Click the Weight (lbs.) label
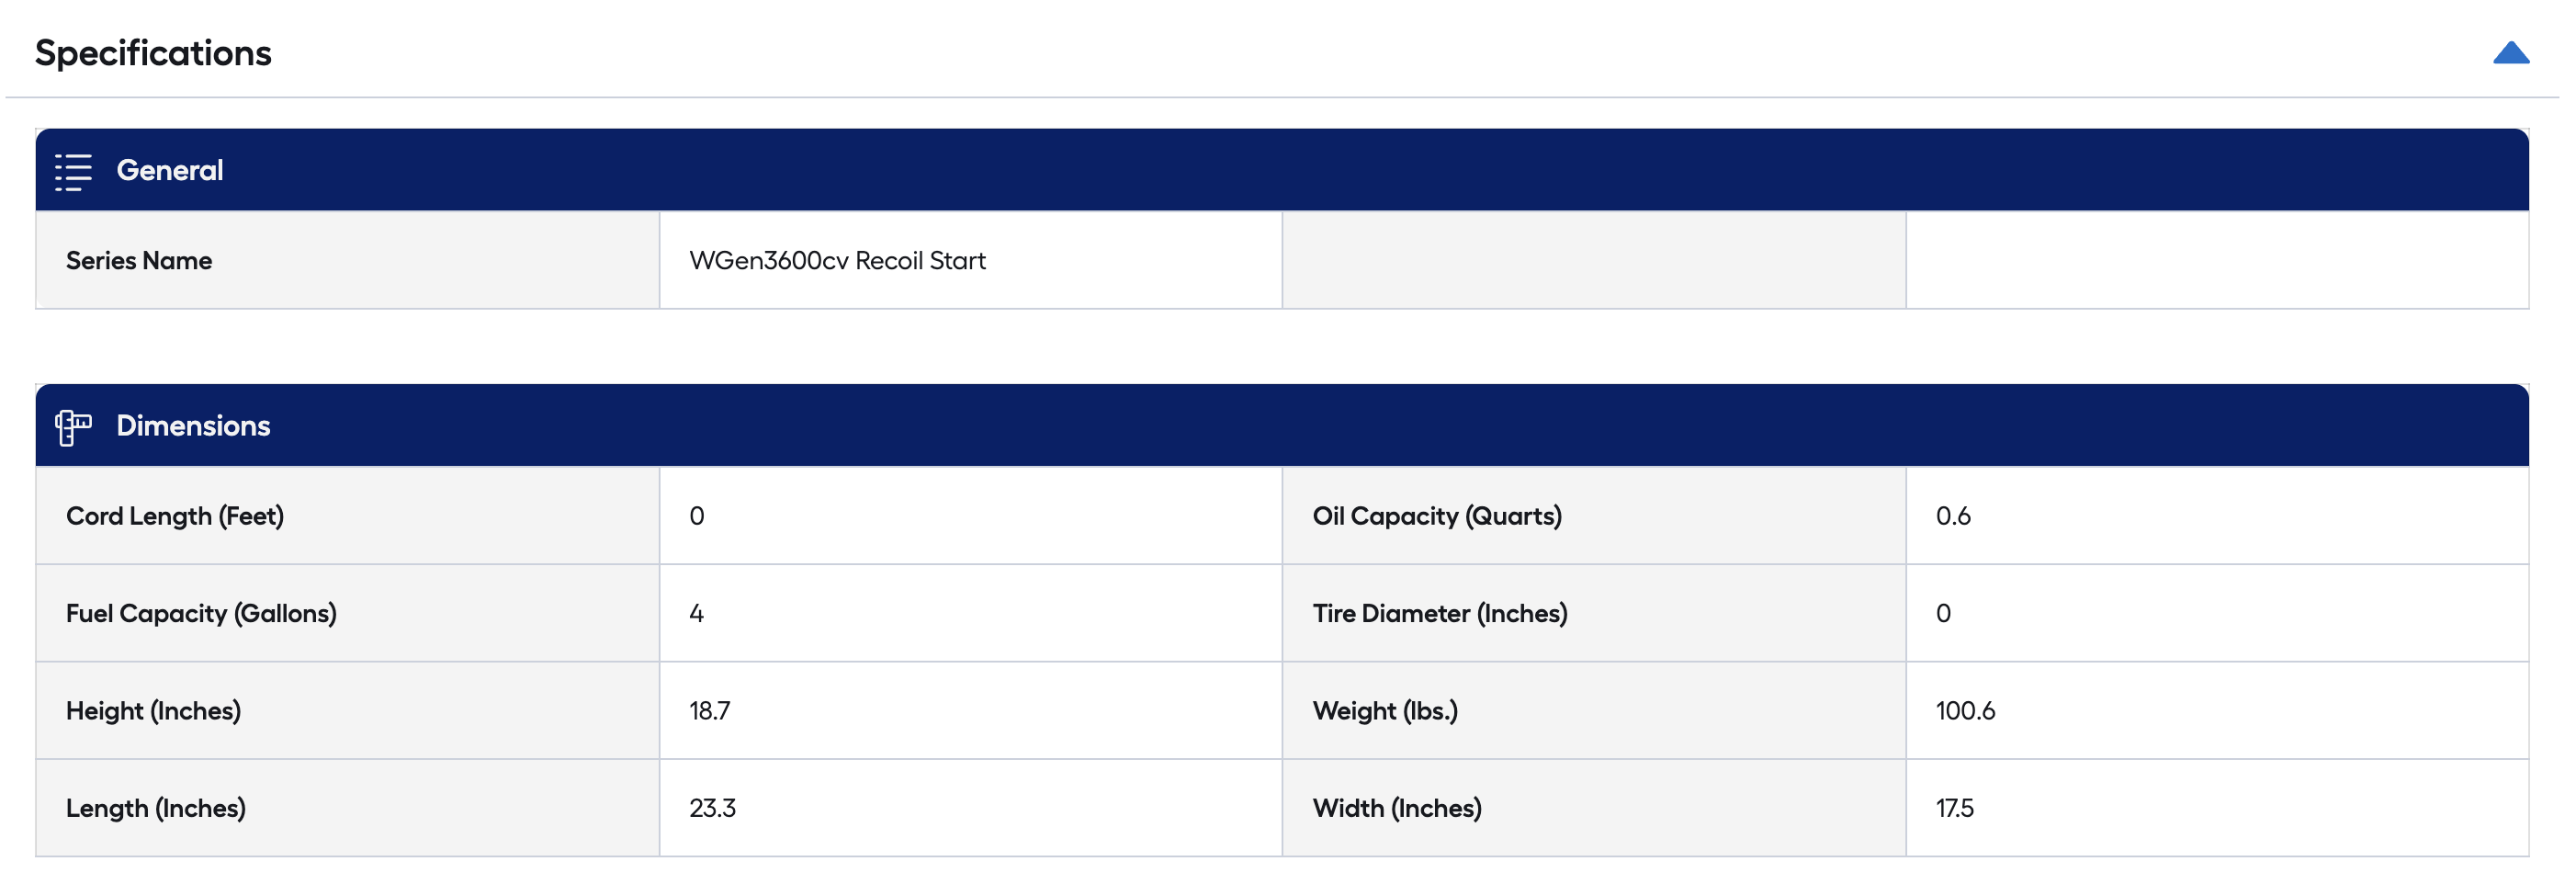This screenshot has height=884, width=2576. [x=1384, y=711]
